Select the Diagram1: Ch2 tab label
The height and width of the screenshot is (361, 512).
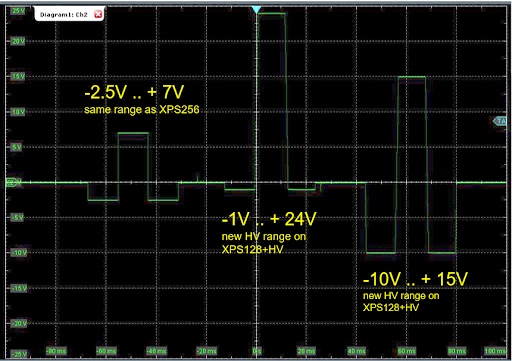pyautogui.click(x=64, y=15)
